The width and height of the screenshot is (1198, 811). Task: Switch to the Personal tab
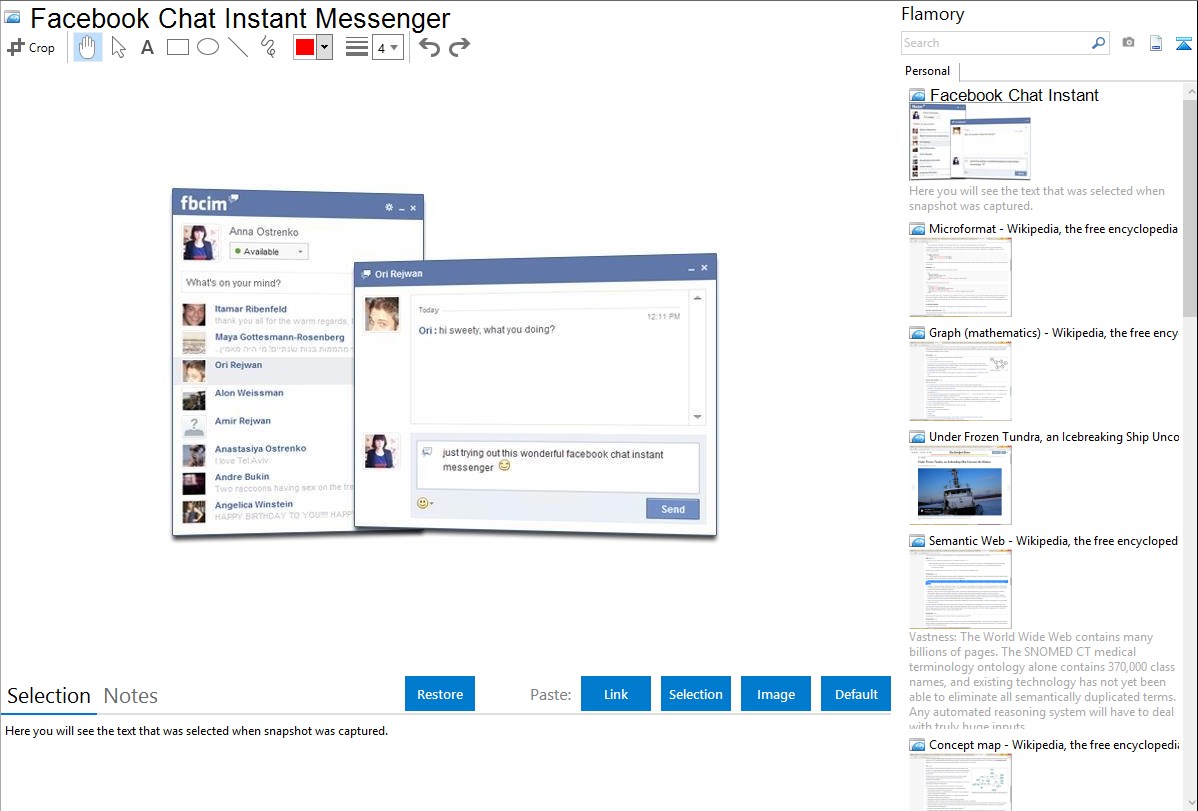[928, 71]
